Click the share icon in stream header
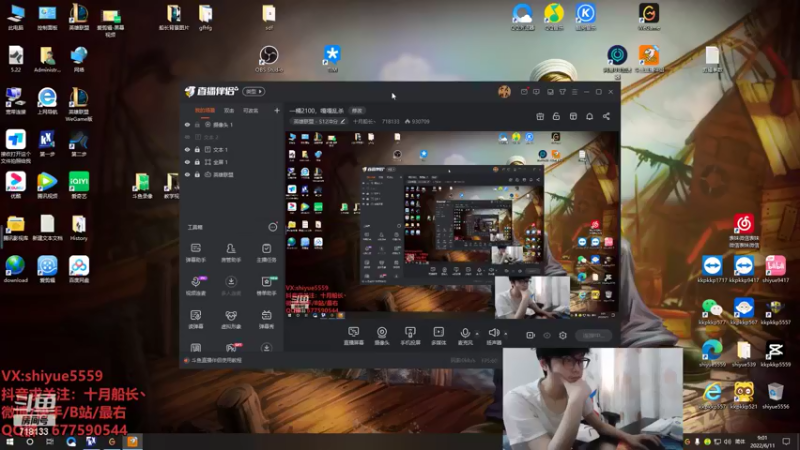The image size is (800, 450). 606,116
